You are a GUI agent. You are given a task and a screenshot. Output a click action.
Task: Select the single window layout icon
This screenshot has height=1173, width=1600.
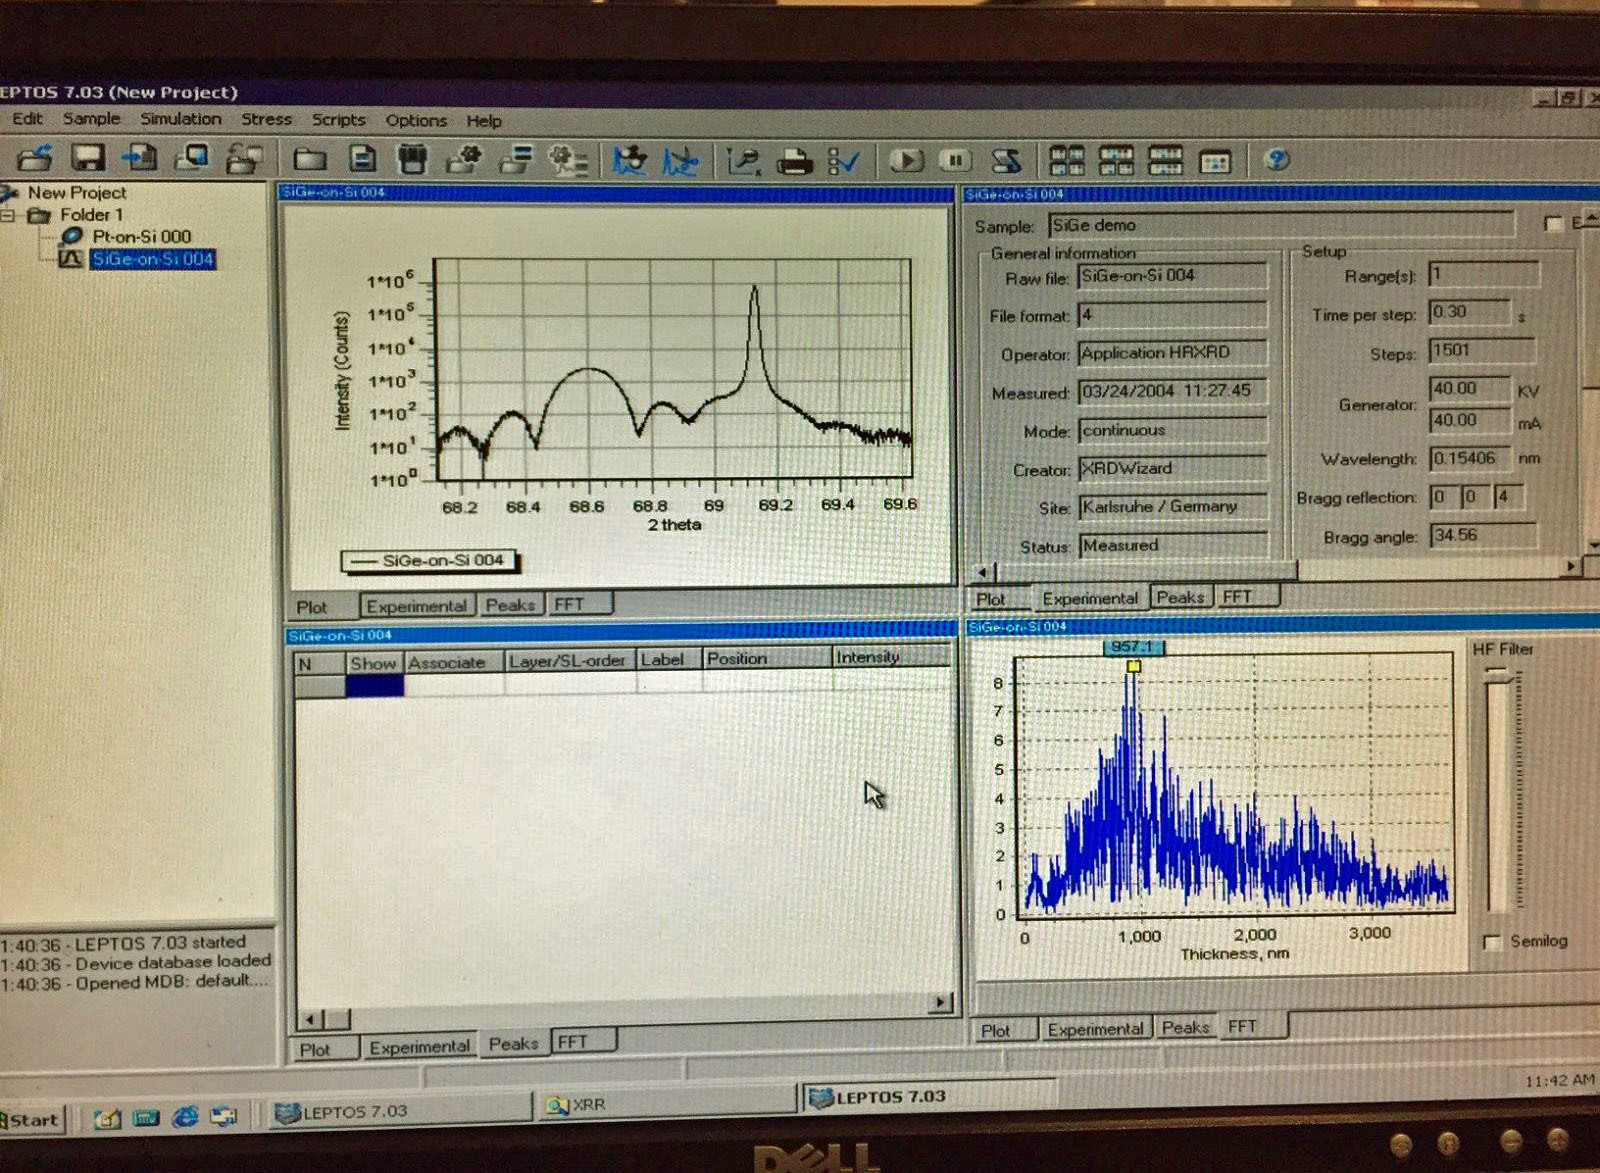click(1215, 161)
